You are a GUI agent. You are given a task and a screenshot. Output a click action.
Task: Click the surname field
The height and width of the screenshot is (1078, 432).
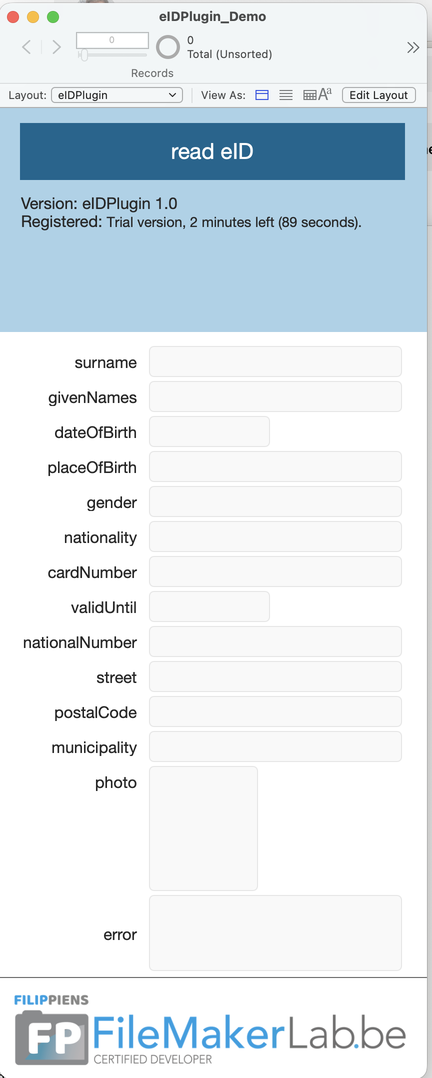pyautogui.click(x=275, y=362)
